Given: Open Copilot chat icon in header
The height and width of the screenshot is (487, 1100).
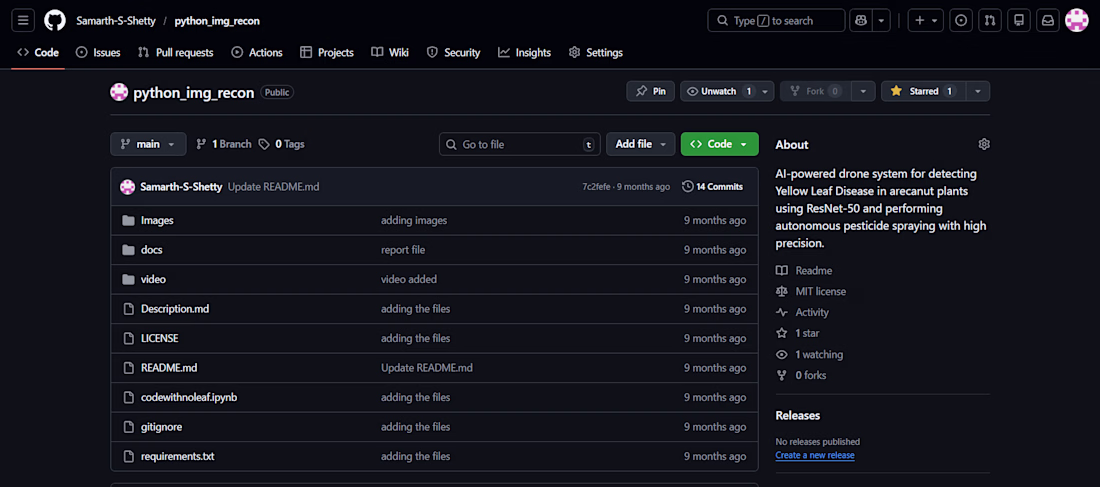Looking at the screenshot, I should [x=859, y=20].
